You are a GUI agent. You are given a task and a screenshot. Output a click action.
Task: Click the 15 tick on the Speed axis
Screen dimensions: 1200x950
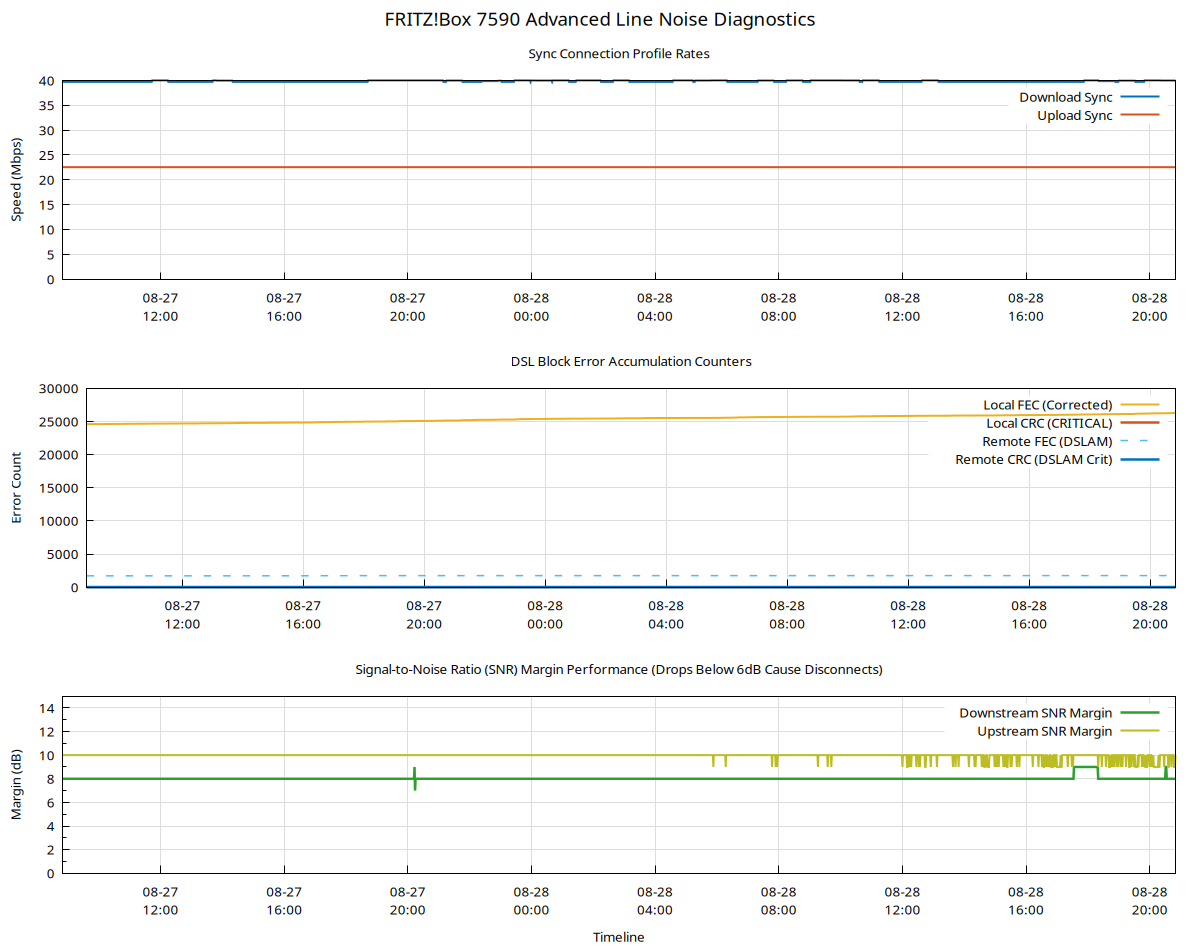coord(46,205)
